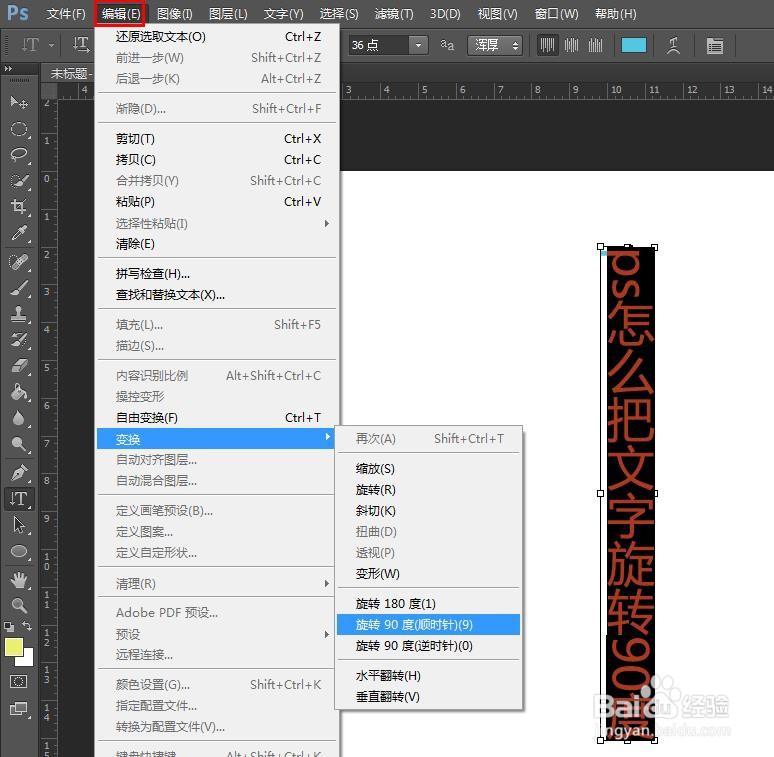Open the 文件(F) menu
The height and width of the screenshot is (757, 774).
tap(66, 14)
